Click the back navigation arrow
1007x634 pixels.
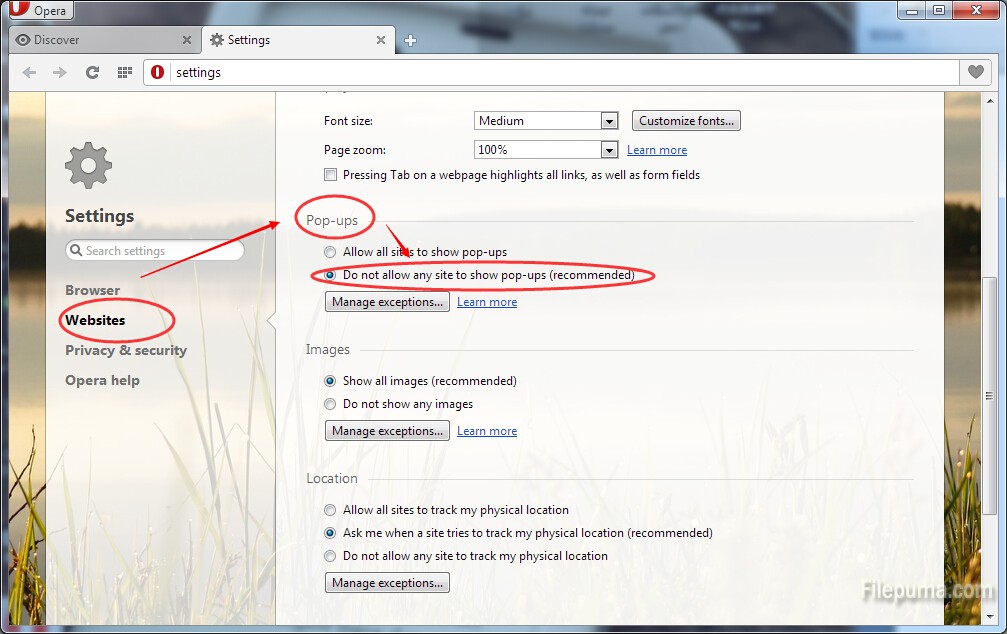pyautogui.click(x=29, y=72)
